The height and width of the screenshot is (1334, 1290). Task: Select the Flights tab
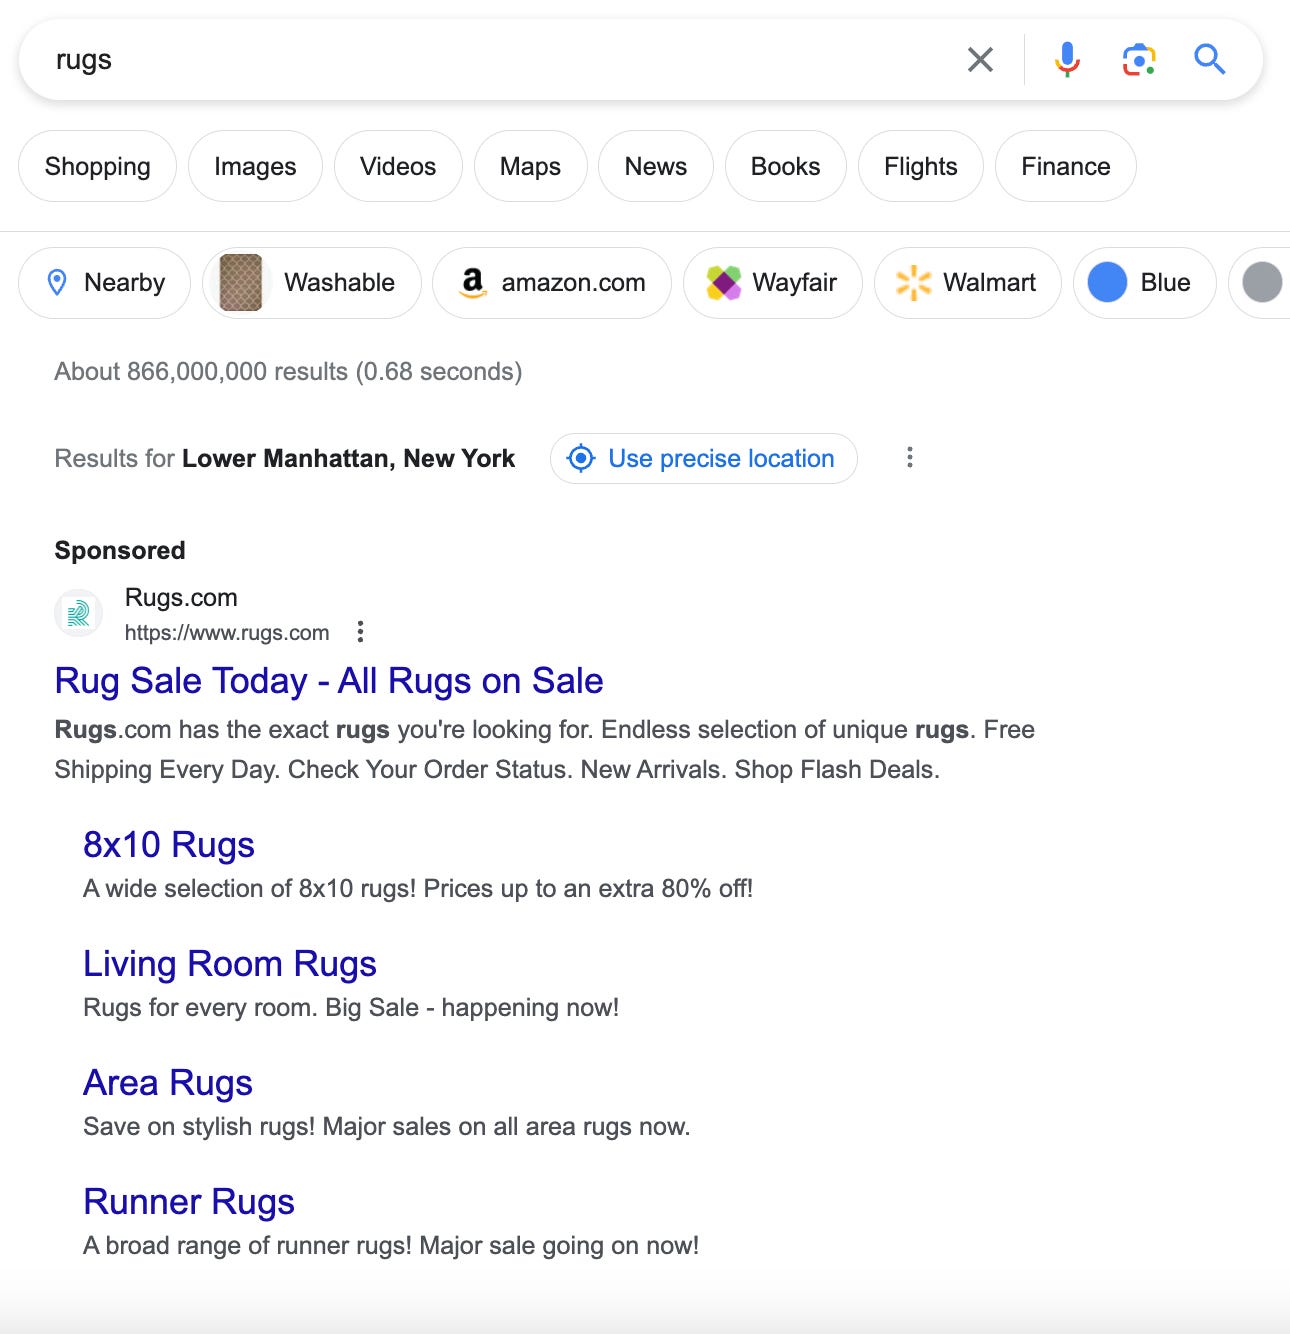click(x=921, y=166)
